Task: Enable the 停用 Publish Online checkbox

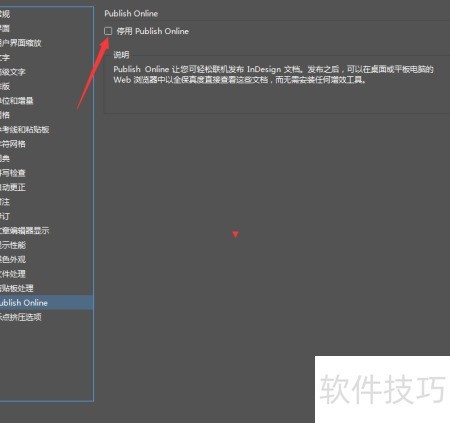Action: 108,31
